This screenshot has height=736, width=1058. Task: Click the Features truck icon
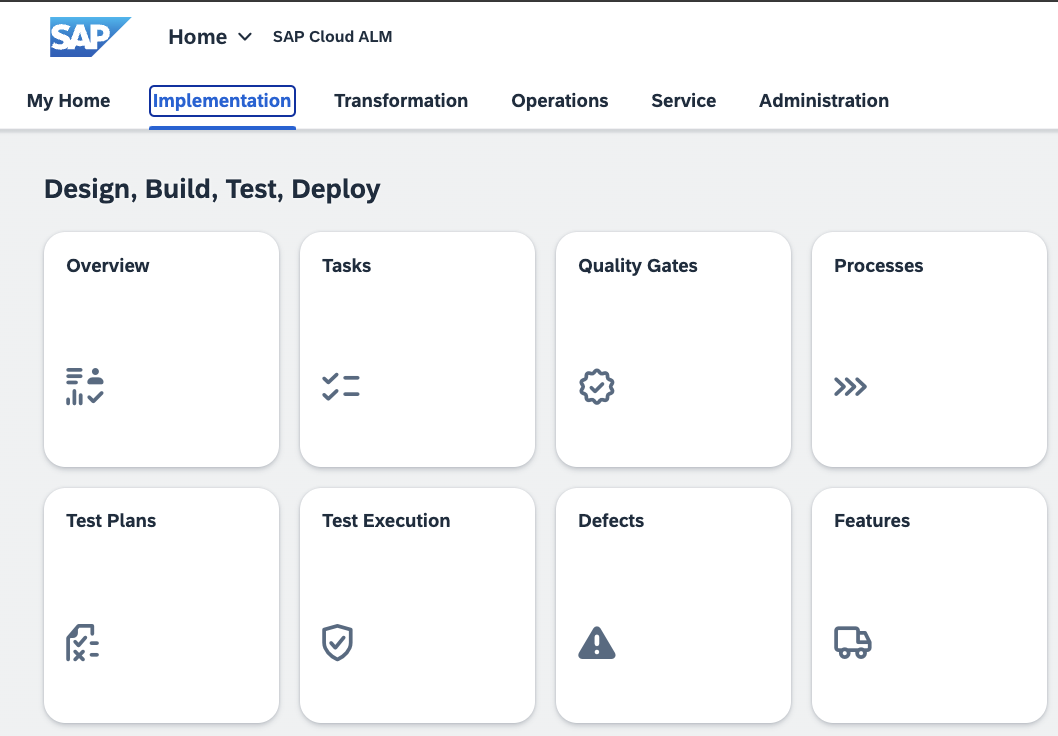[x=853, y=642]
